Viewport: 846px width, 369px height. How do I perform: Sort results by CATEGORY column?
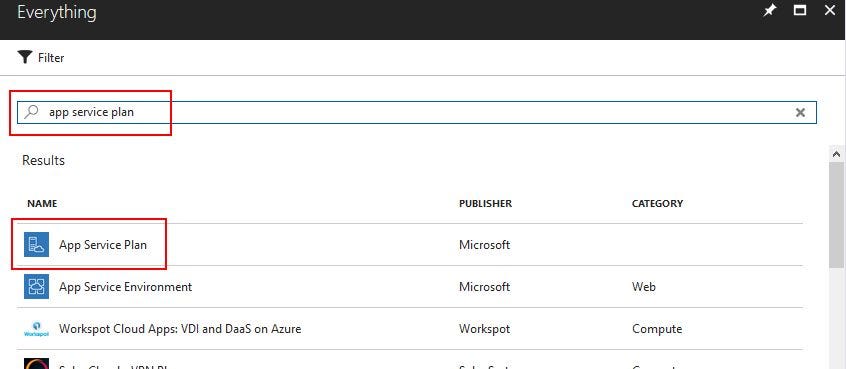657,203
